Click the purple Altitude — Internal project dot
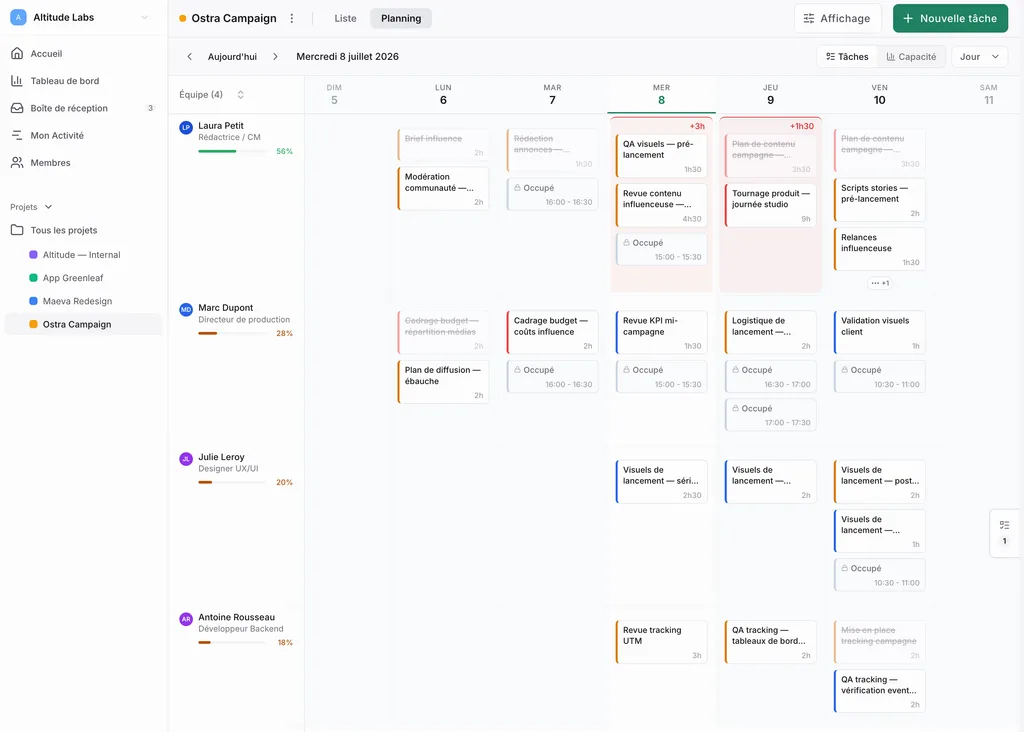The height and width of the screenshot is (732, 1024). [x=33, y=255]
